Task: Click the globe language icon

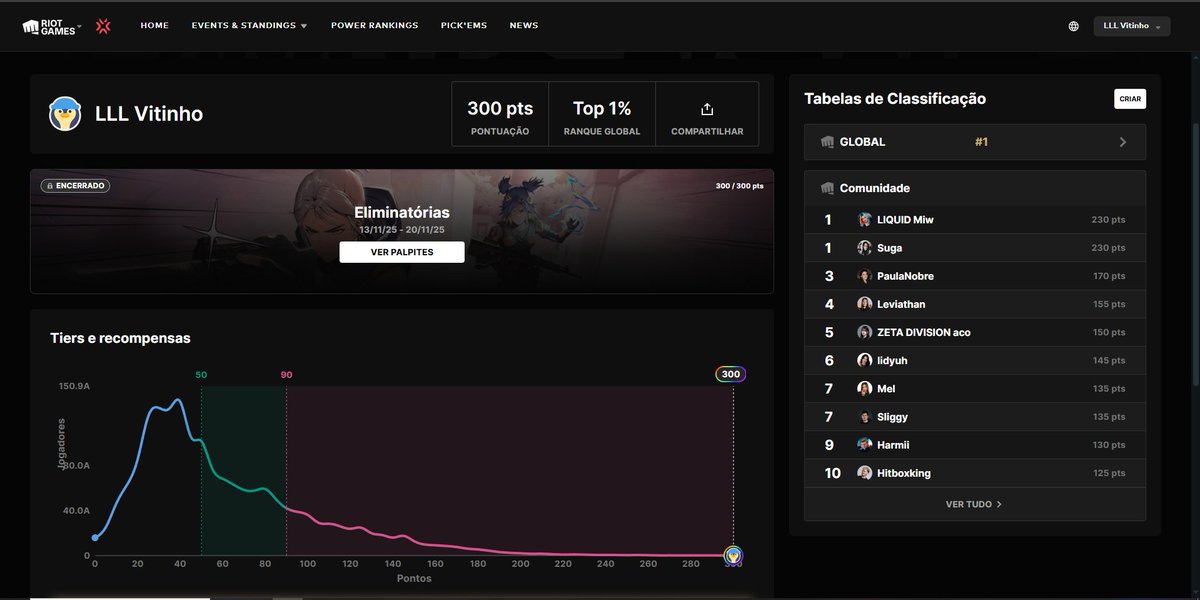Action: 1073,26
